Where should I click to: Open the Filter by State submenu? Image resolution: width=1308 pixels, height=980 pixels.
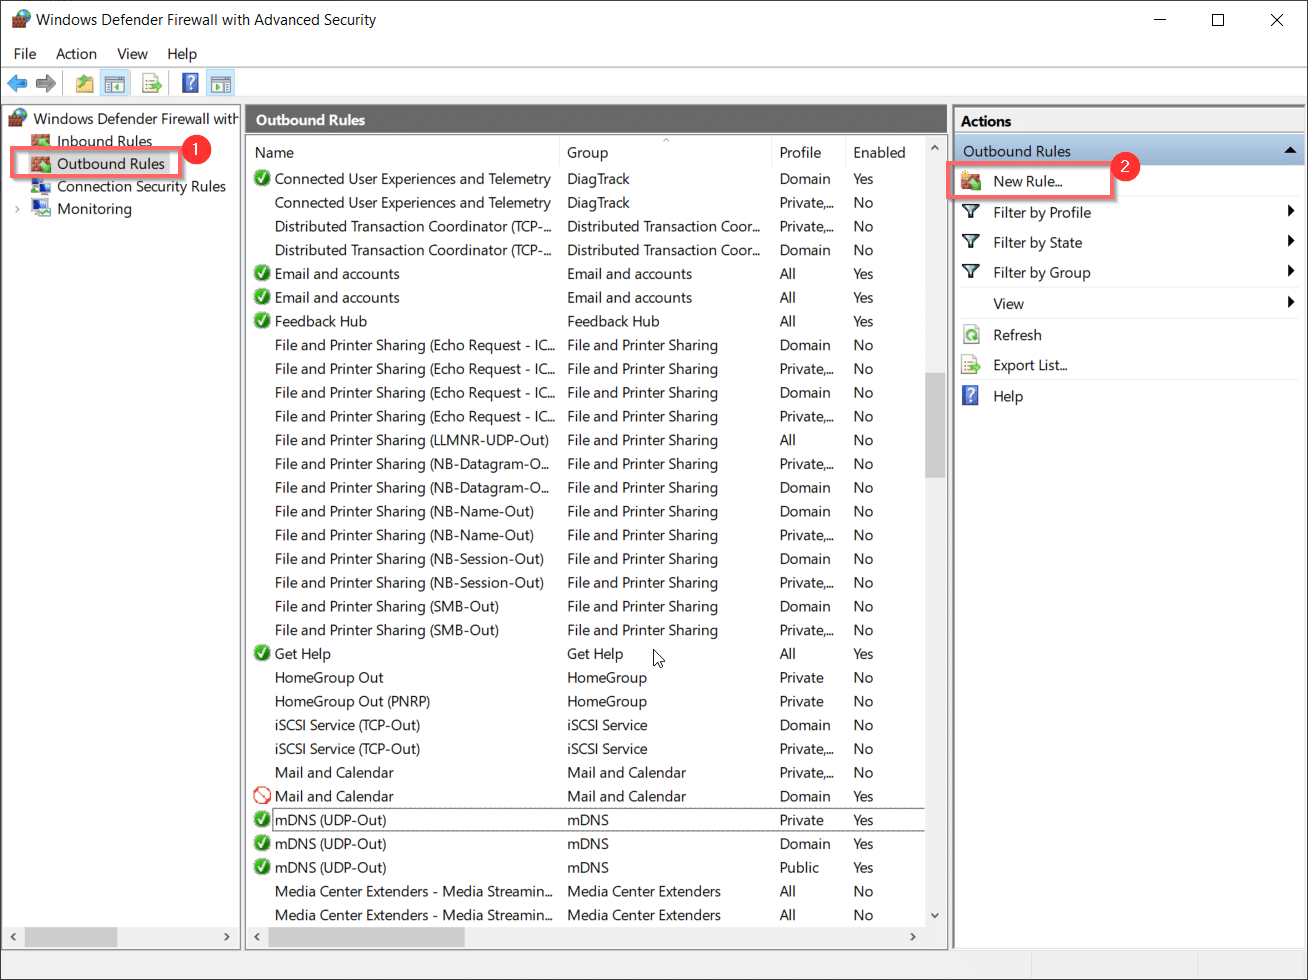pos(1291,242)
